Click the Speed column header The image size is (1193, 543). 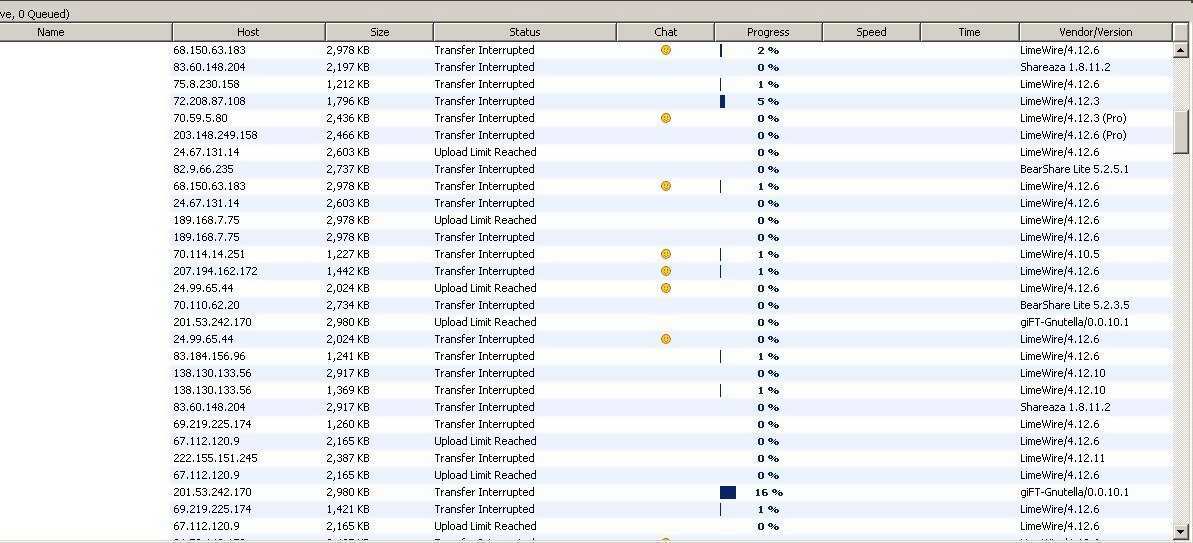871,32
